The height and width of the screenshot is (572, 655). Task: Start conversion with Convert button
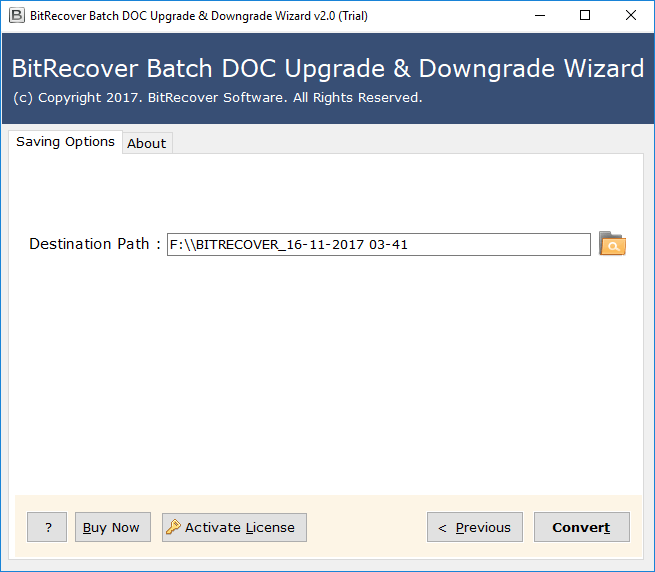tap(581, 527)
